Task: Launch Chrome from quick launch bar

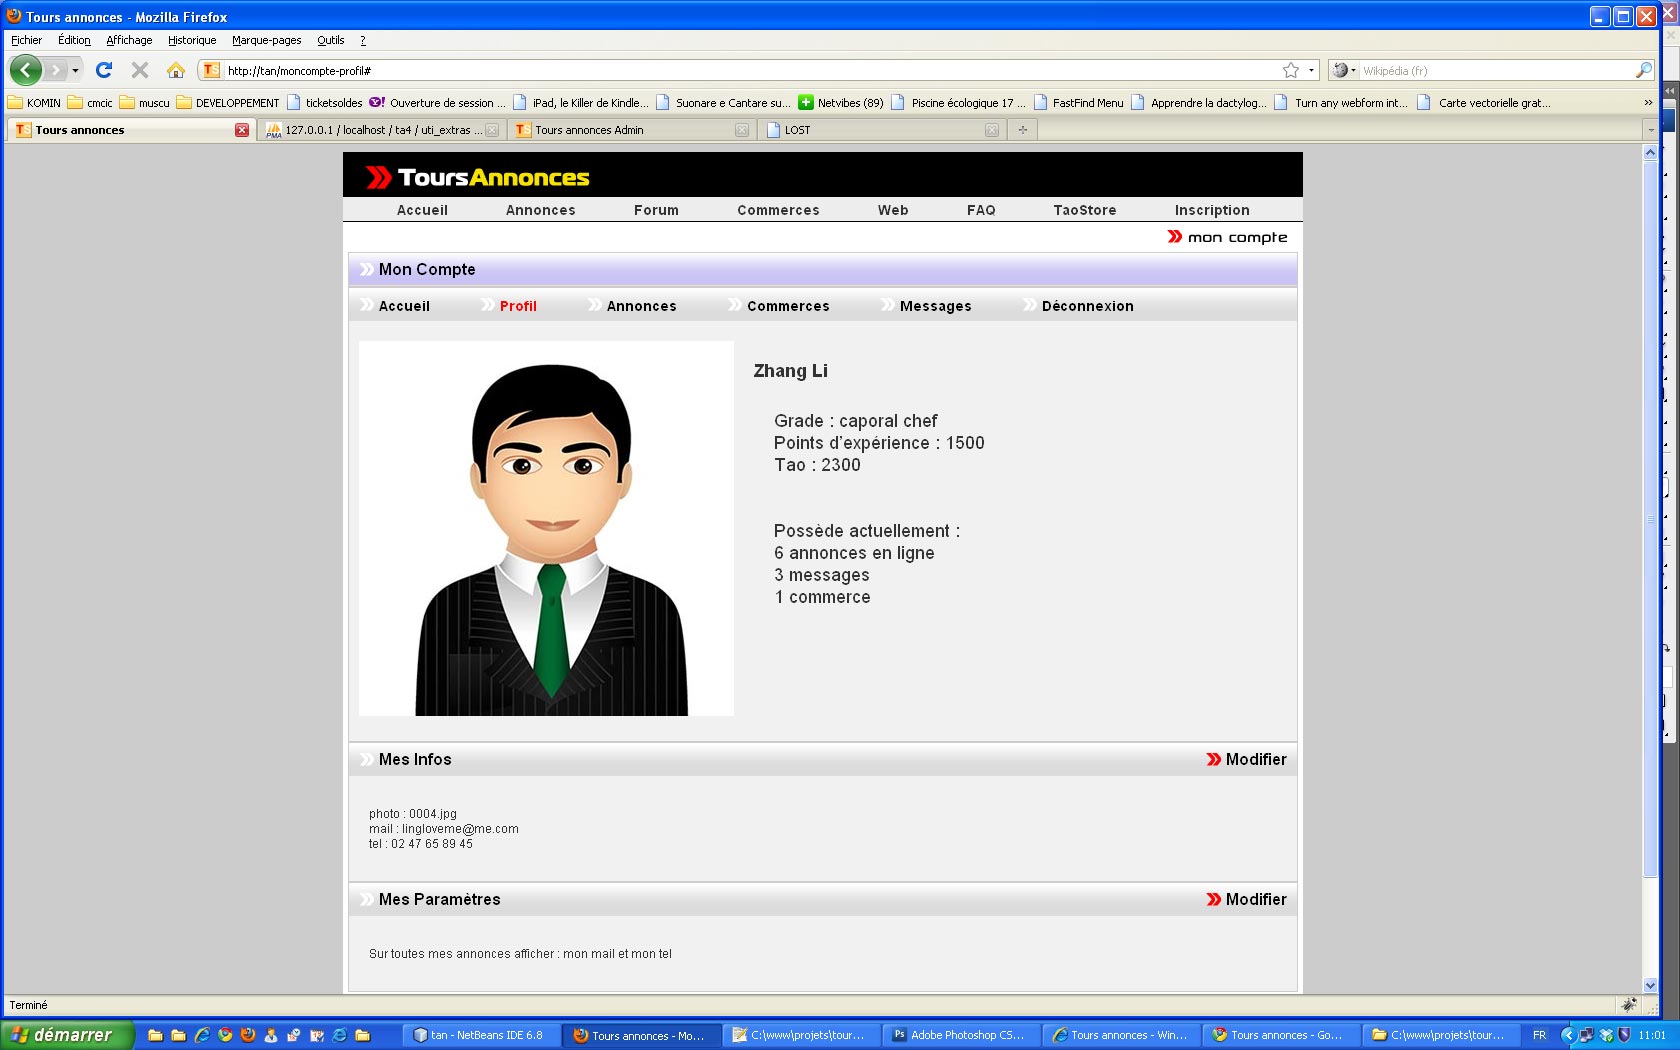Action: pos(225,1035)
